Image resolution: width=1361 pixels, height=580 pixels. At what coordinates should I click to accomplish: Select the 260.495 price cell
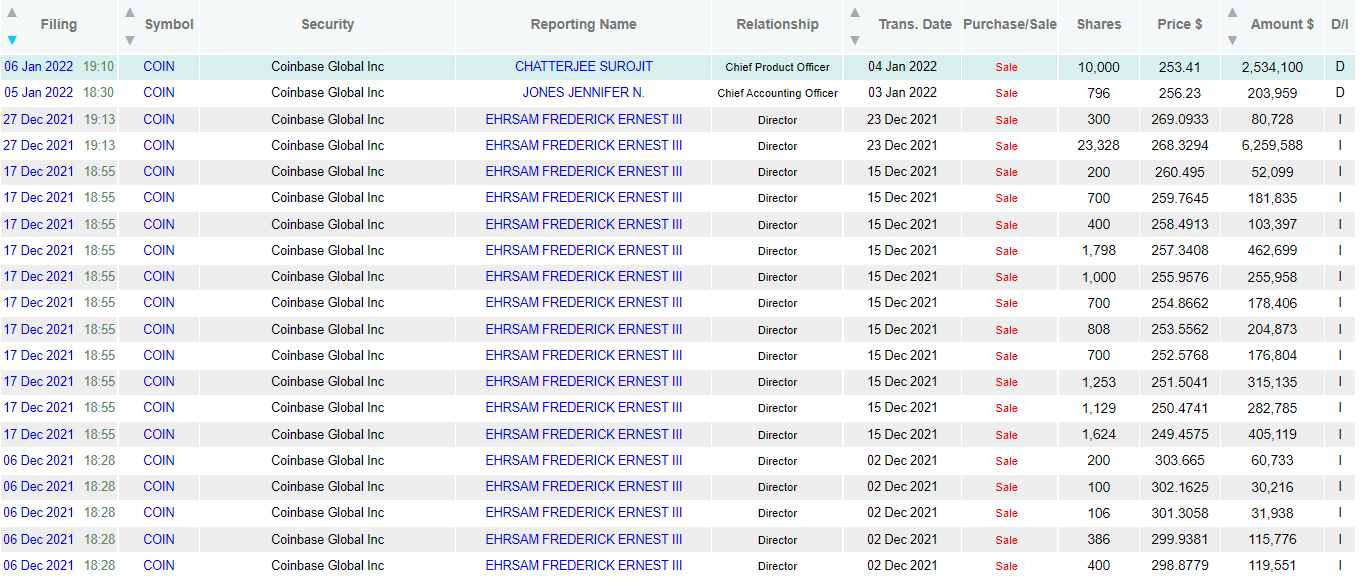tap(1180, 171)
